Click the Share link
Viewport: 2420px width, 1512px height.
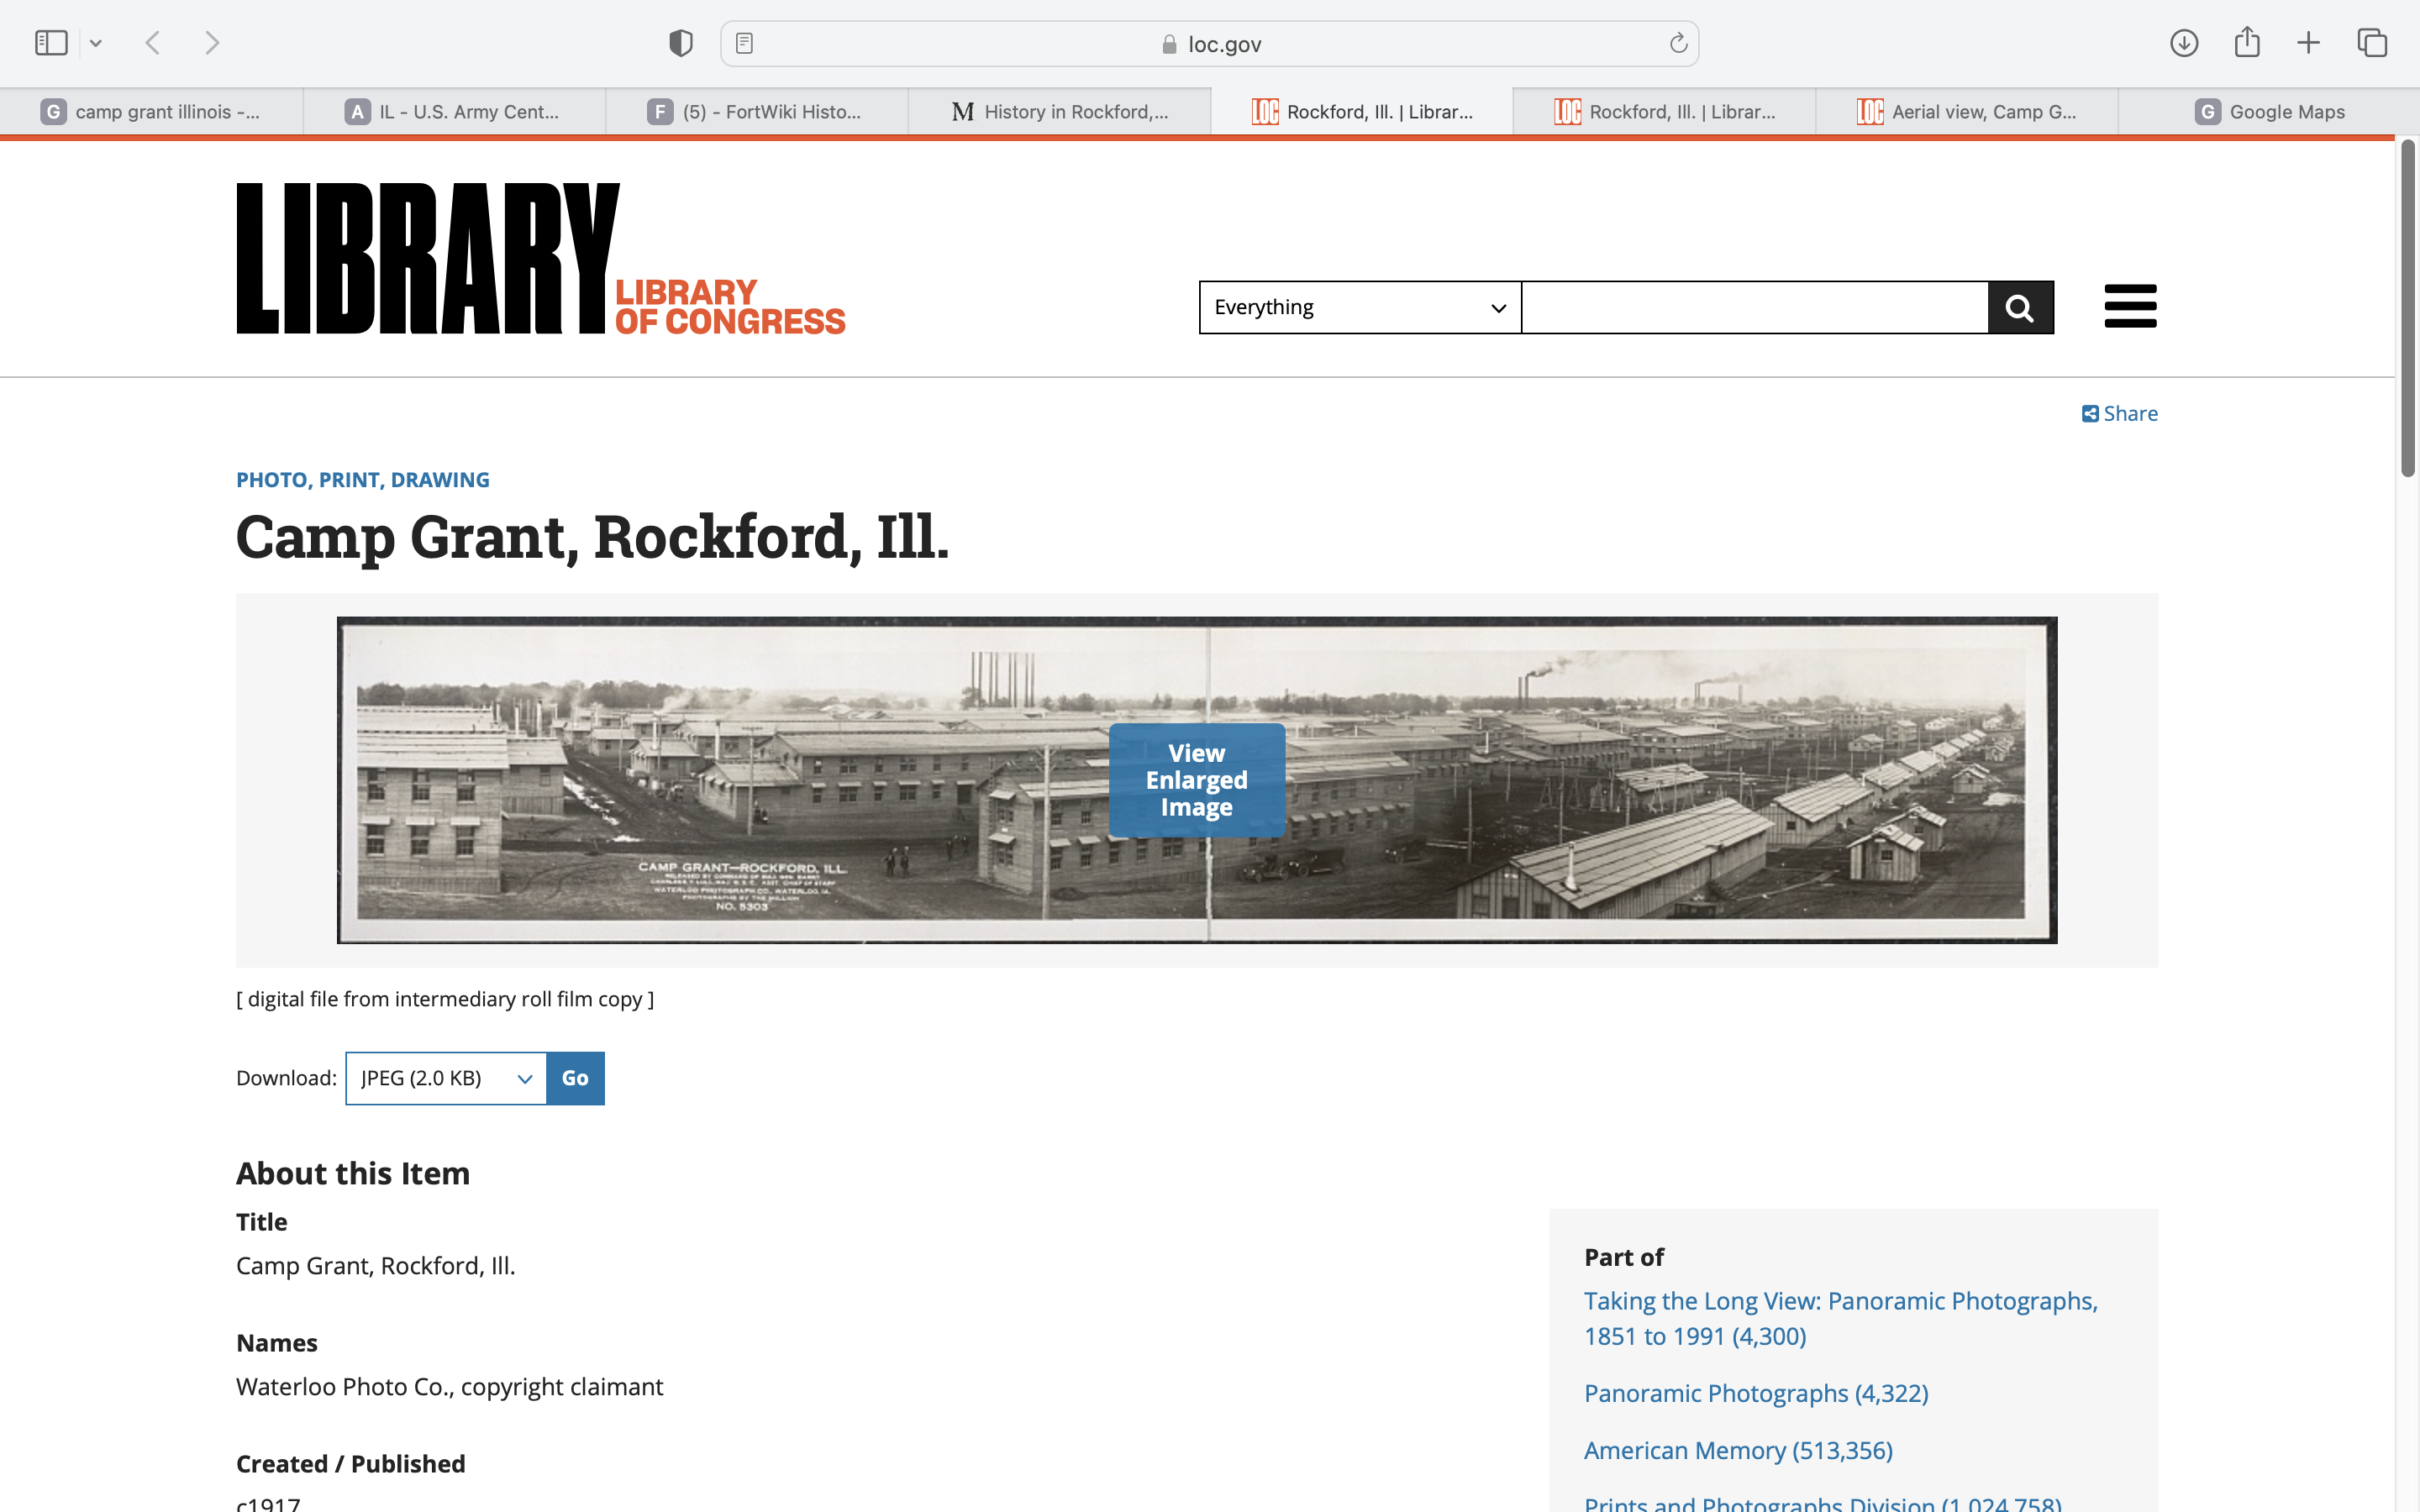coord(2119,413)
